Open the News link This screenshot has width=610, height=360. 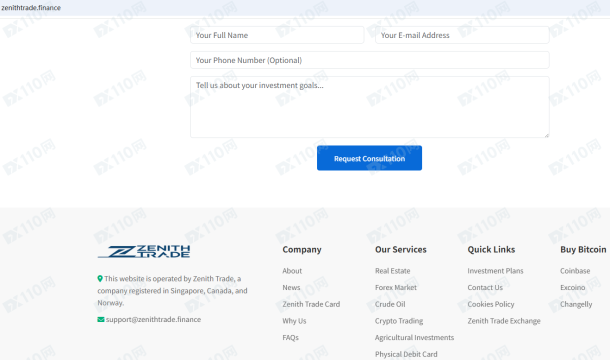(x=291, y=288)
